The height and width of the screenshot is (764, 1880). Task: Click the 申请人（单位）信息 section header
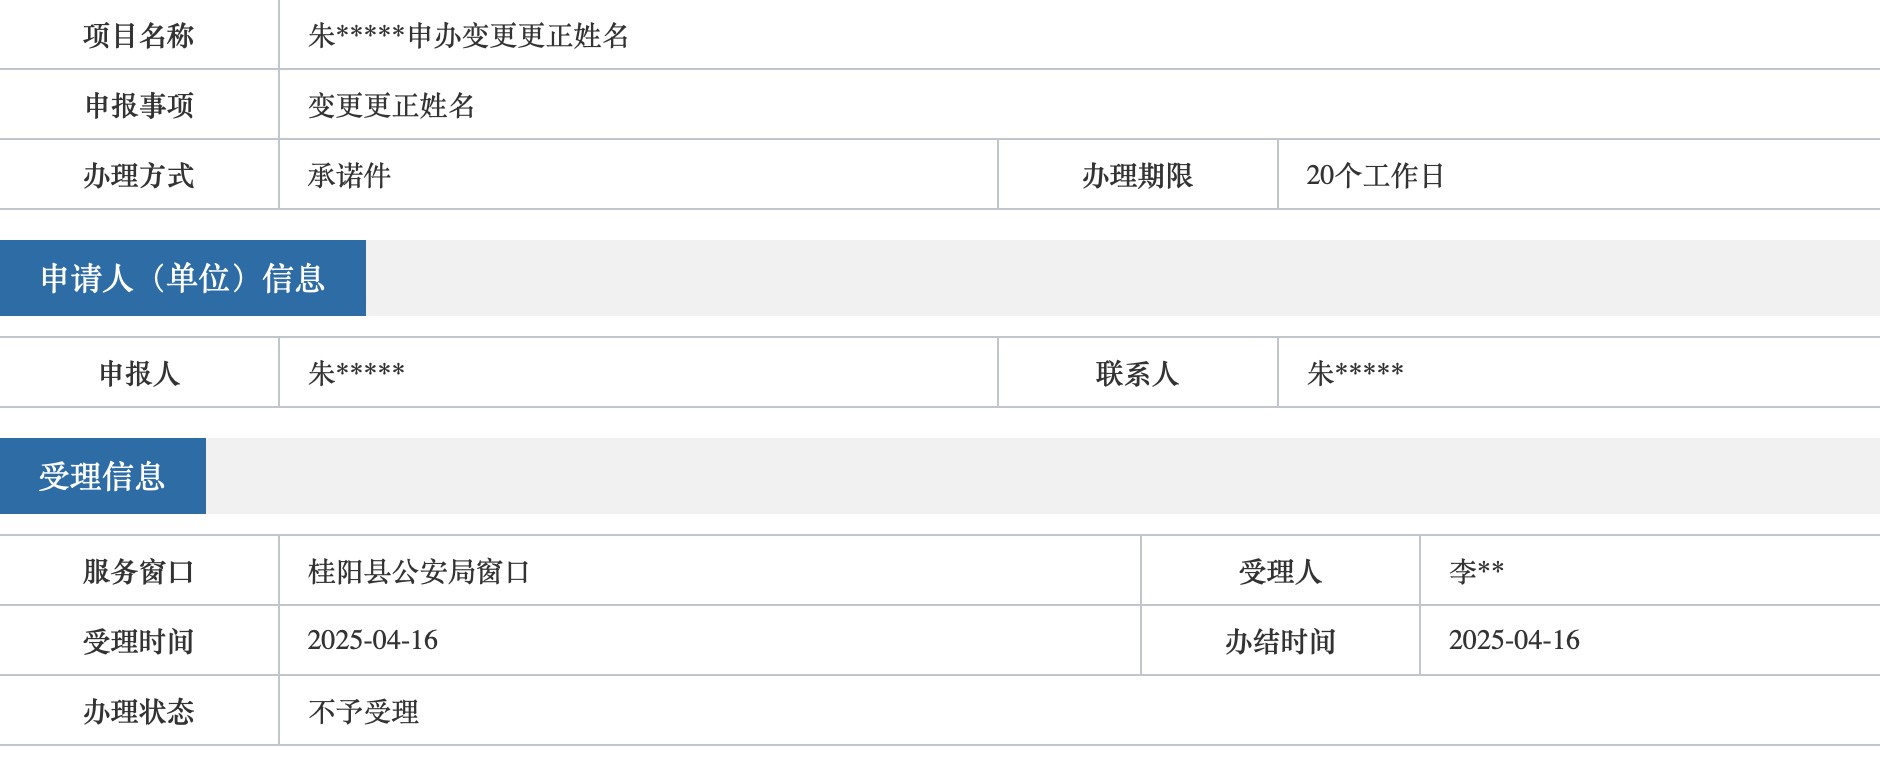tap(183, 278)
